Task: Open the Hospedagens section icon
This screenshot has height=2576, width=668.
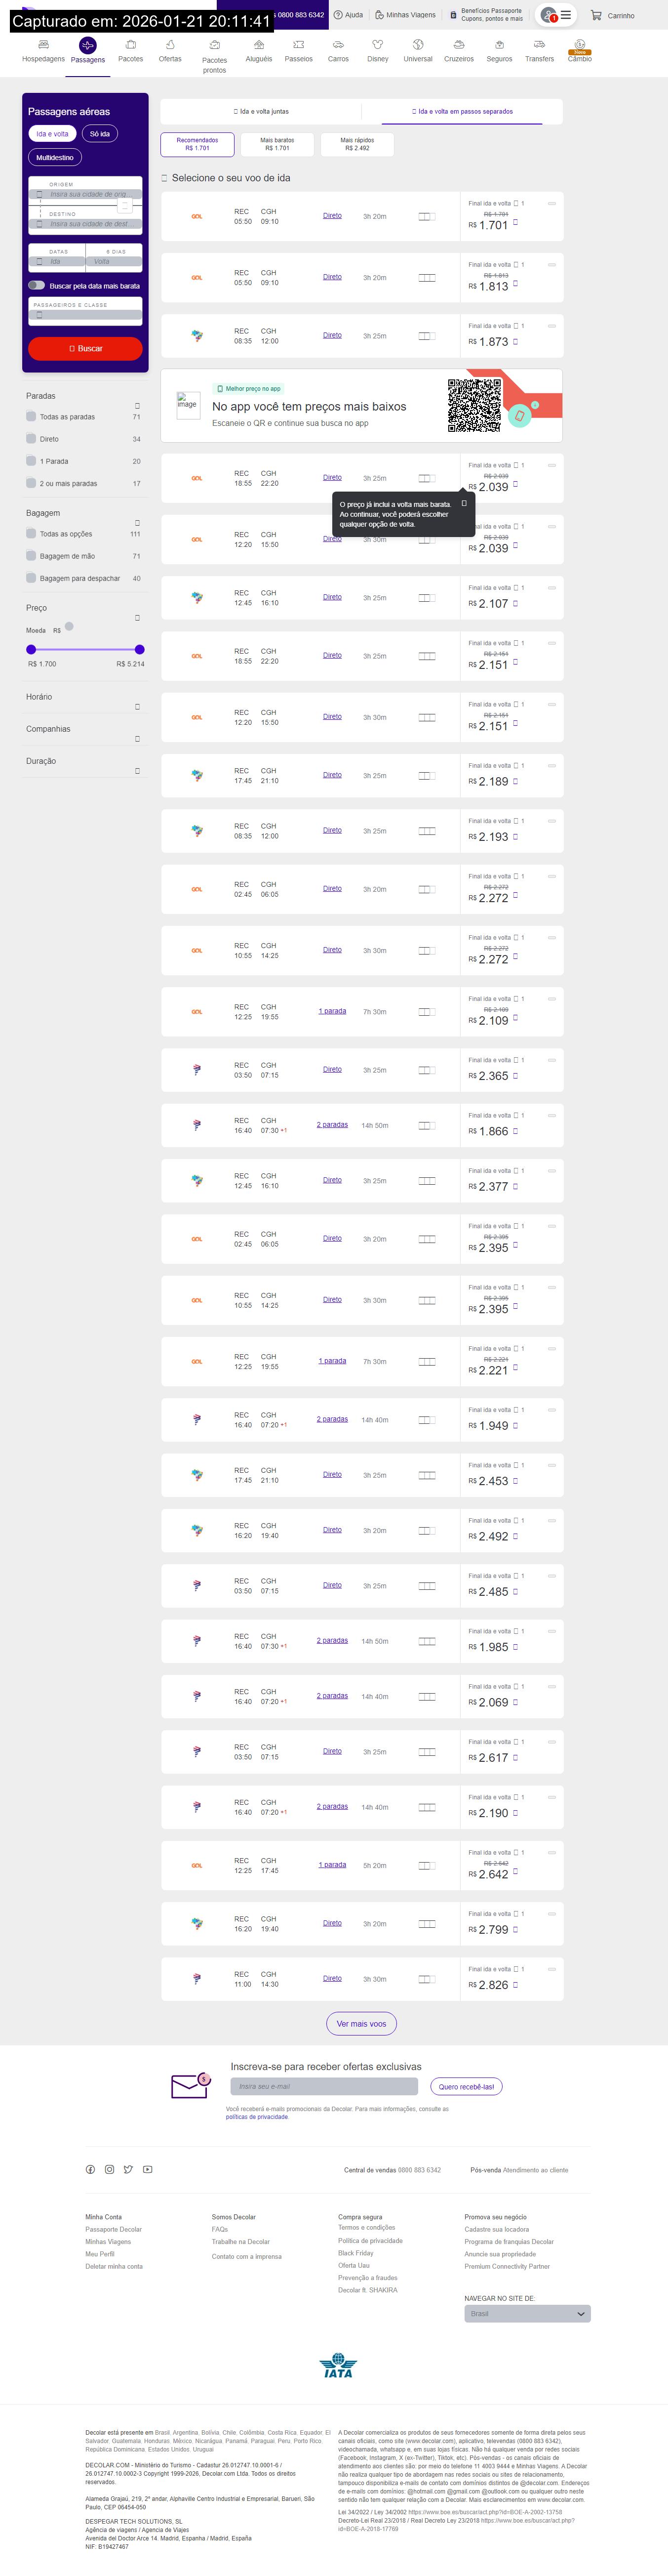Action: [43, 45]
